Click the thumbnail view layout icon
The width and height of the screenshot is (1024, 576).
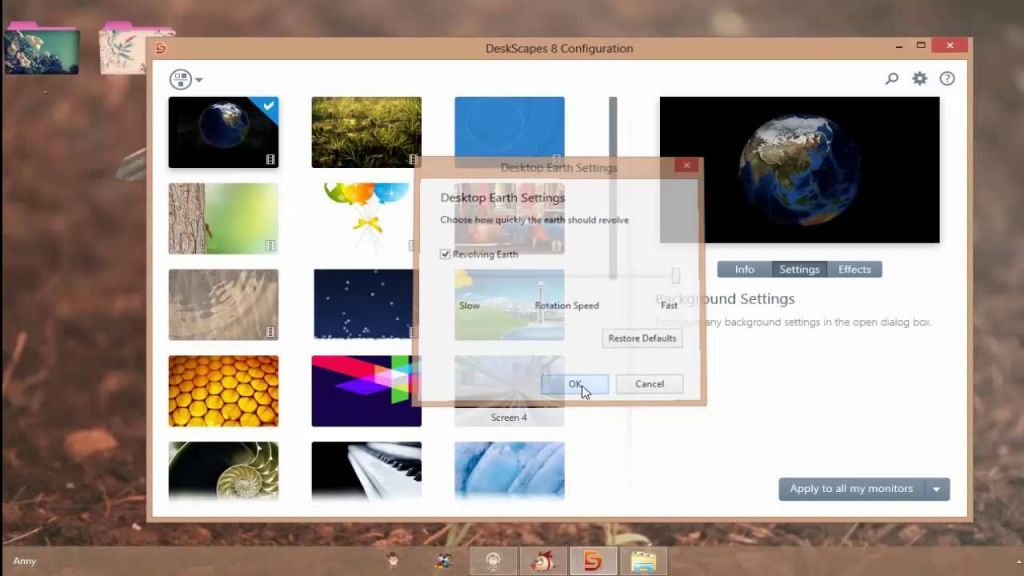[180, 78]
